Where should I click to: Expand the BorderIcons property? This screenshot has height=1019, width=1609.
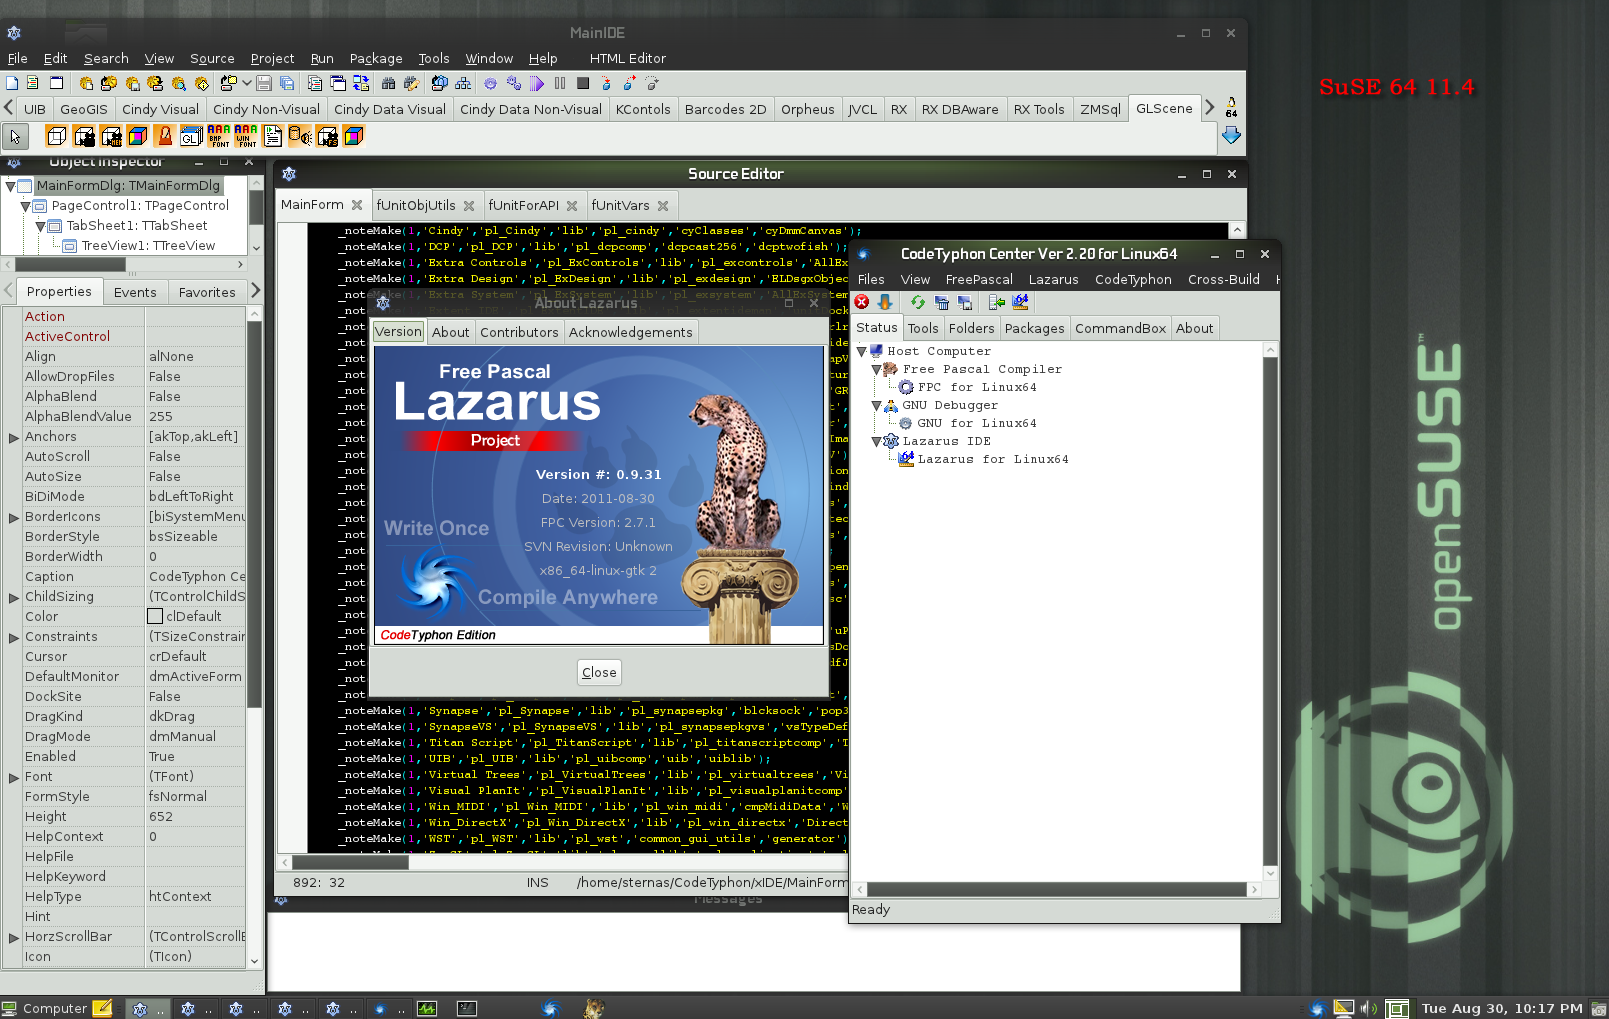(14, 517)
